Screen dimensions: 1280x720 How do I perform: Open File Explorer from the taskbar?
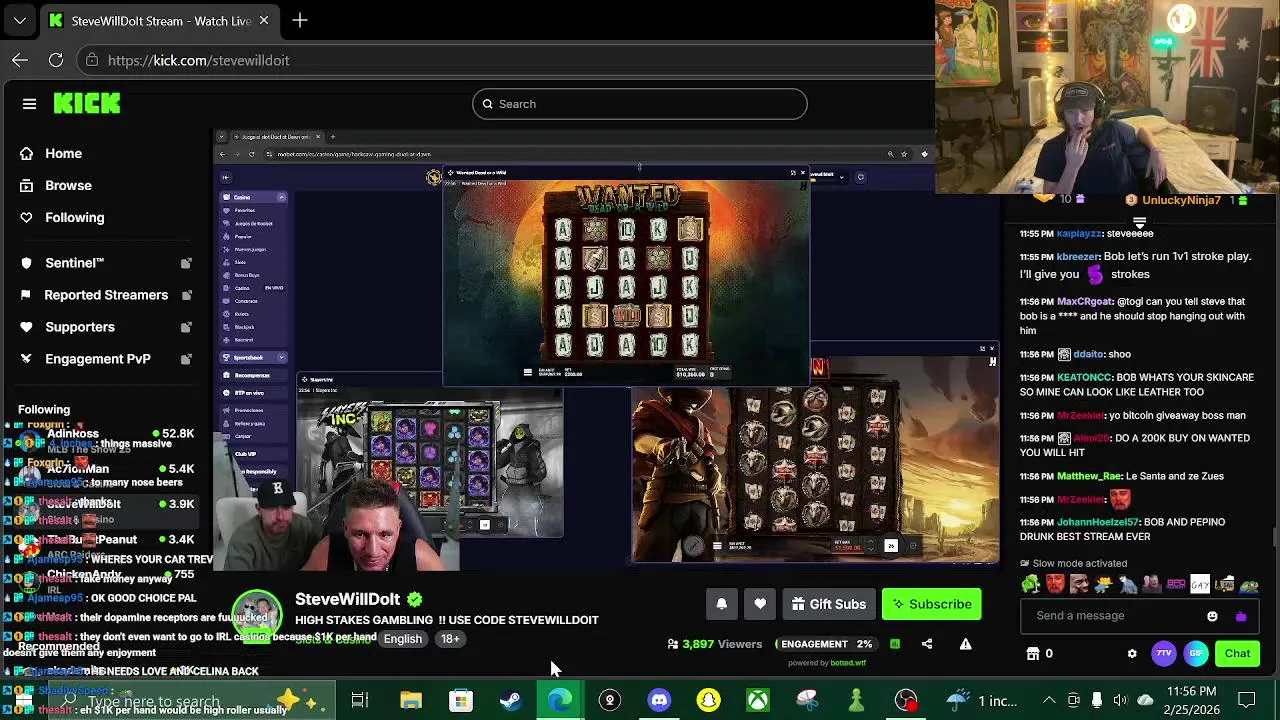(x=411, y=700)
